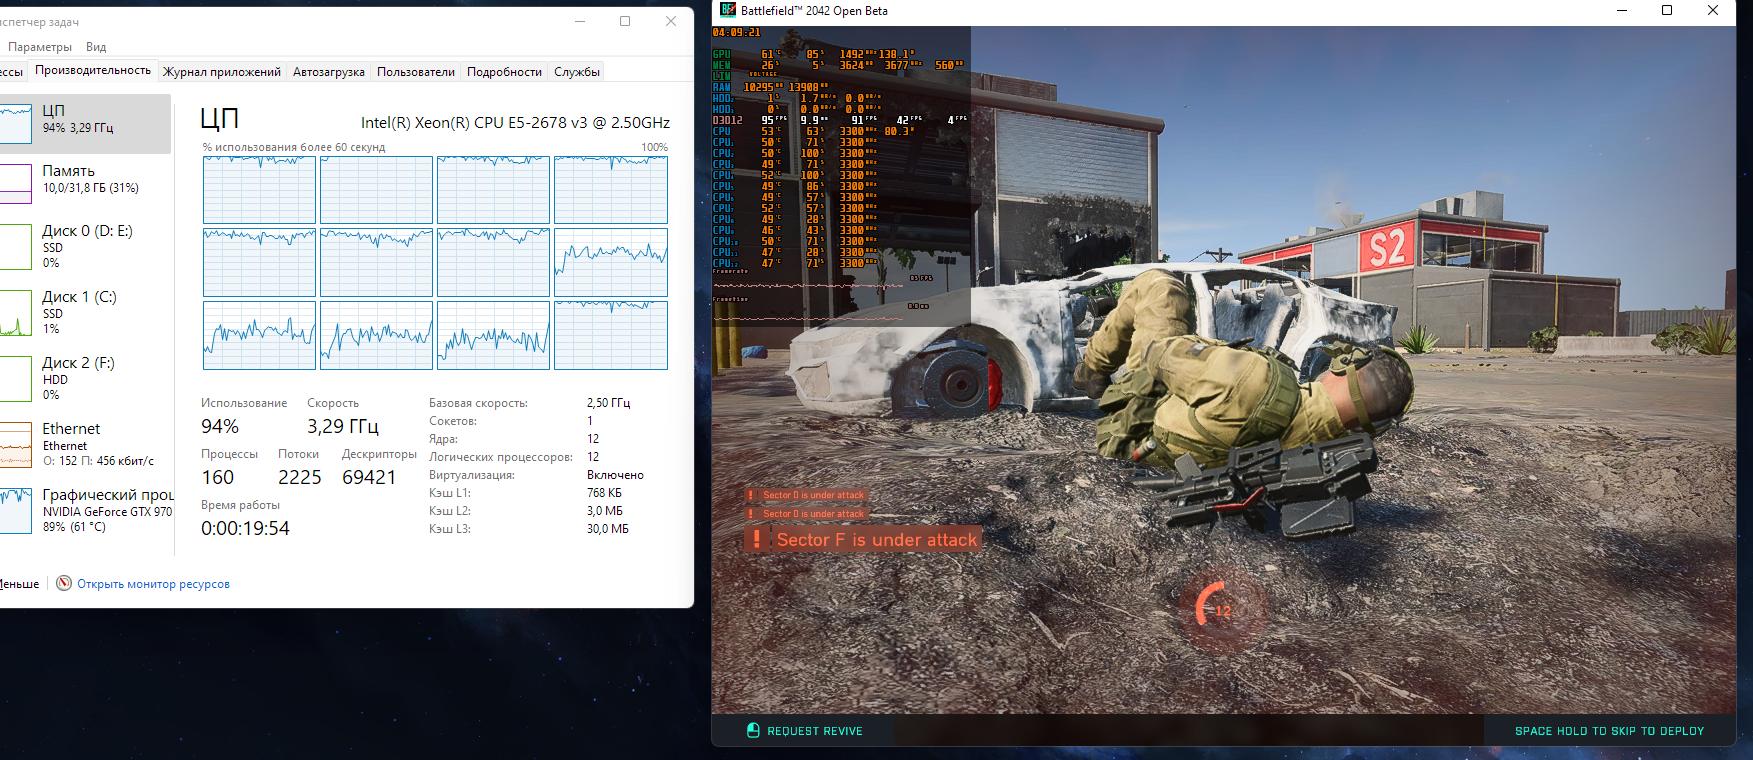
Task: Maximize the Battlefield 2042 window
Action: click(x=1667, y=10)
